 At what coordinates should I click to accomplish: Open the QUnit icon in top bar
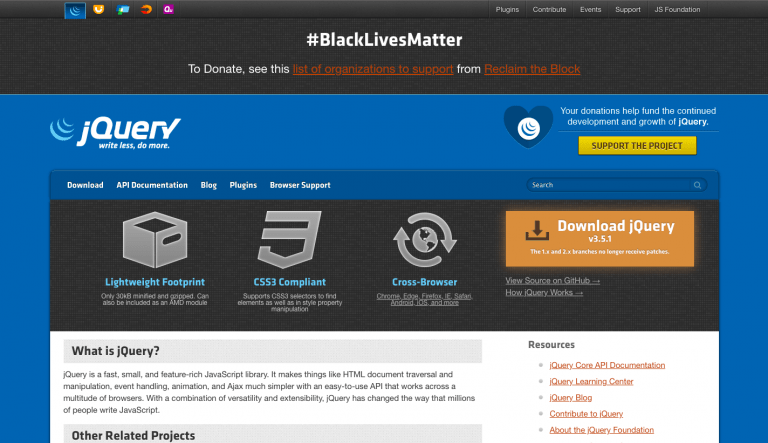pyautogui.click(x=168, y=9)
